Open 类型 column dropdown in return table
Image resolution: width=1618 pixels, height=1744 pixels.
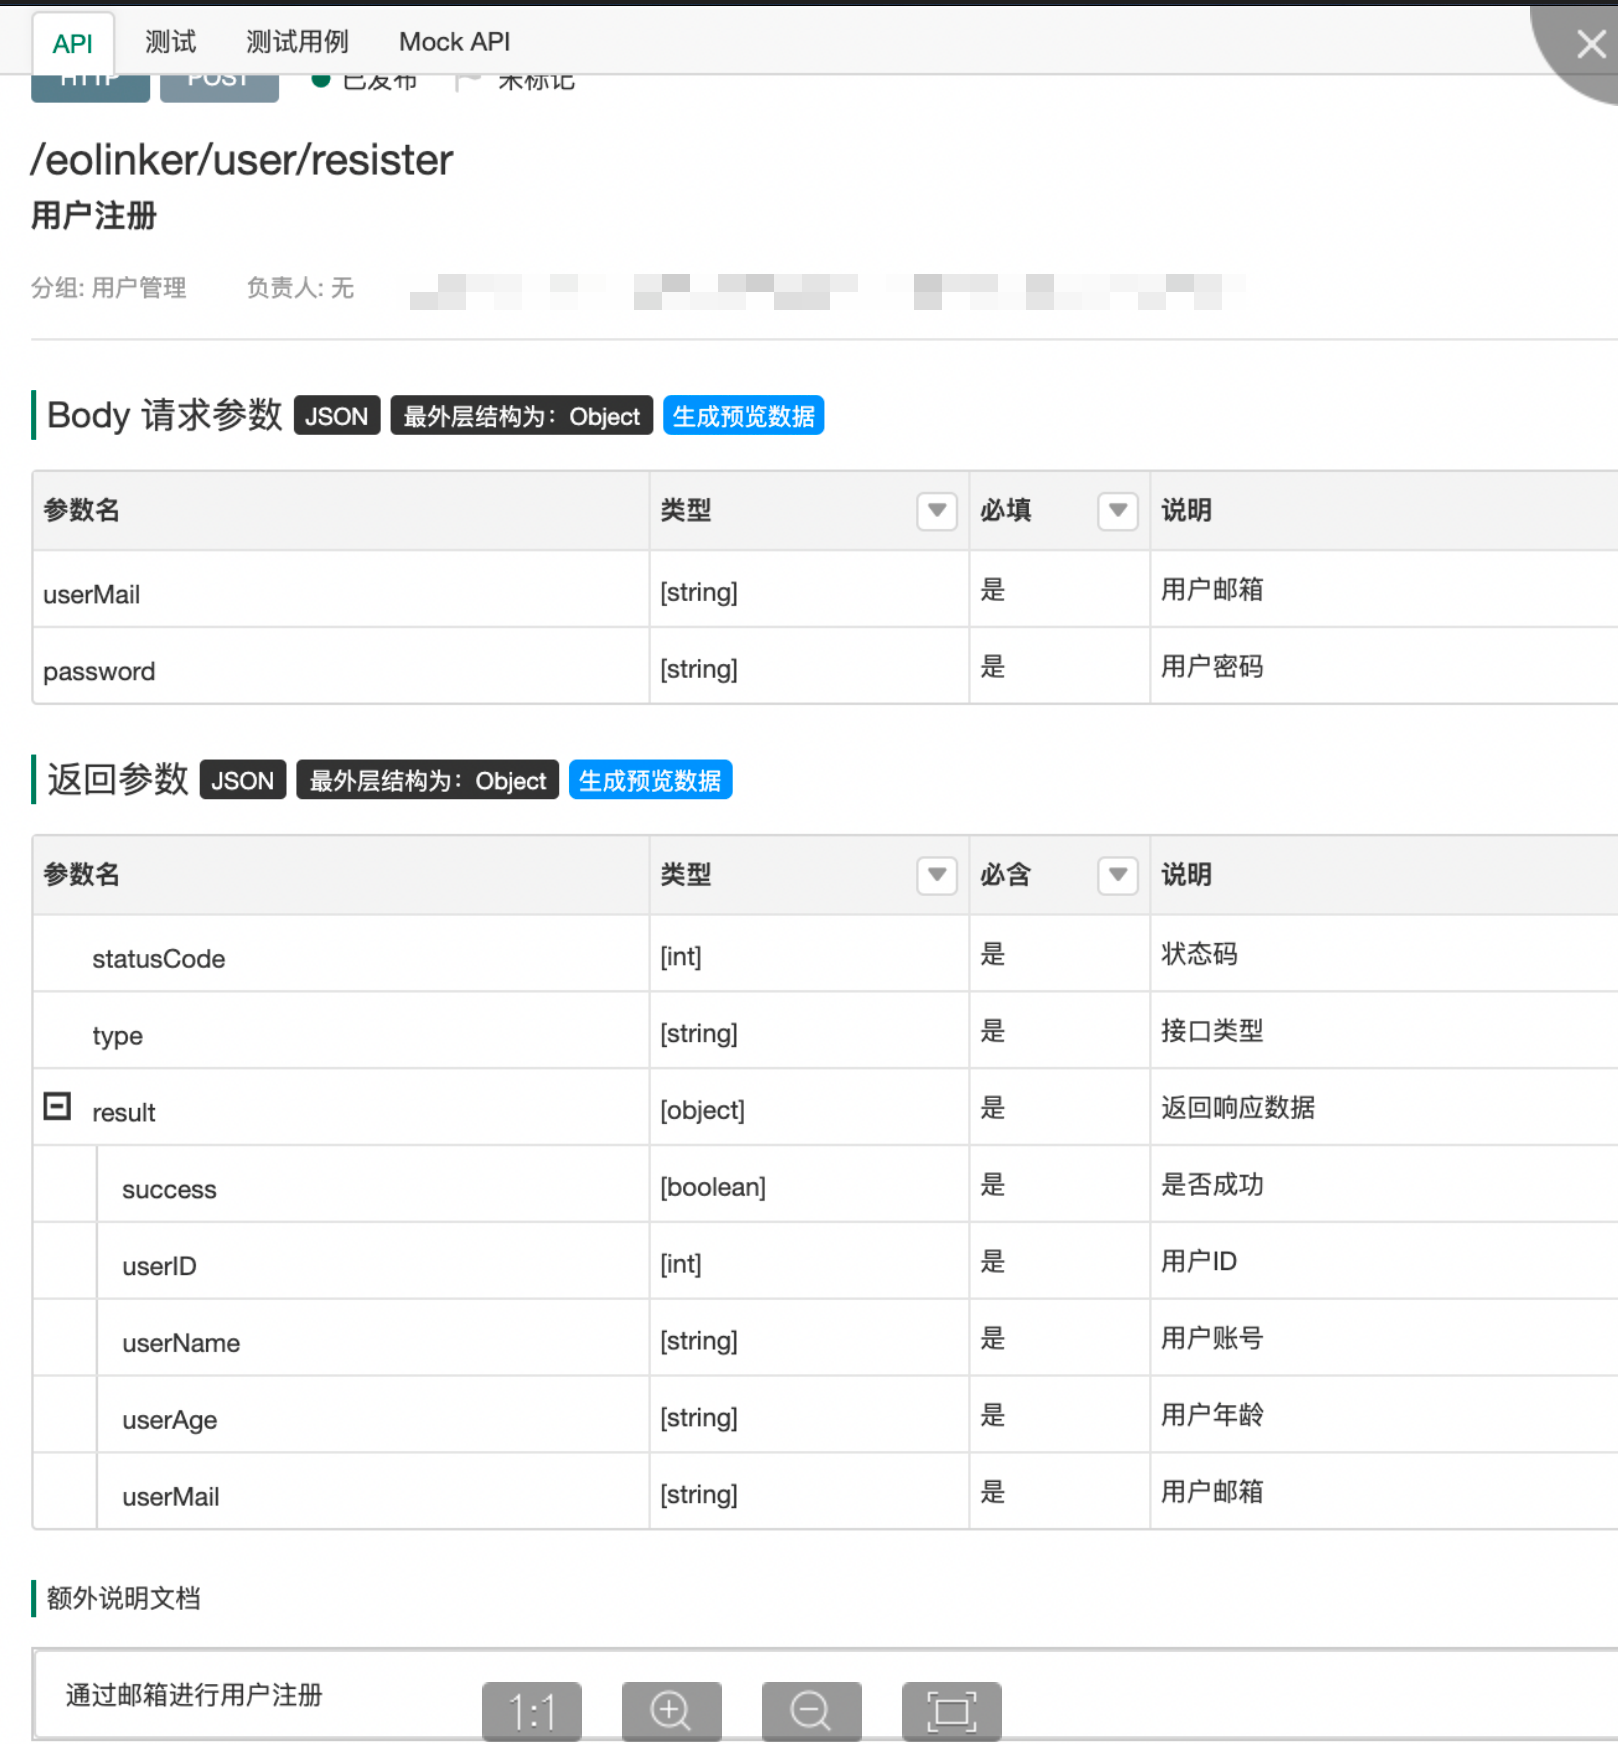[x=937, y=875]
